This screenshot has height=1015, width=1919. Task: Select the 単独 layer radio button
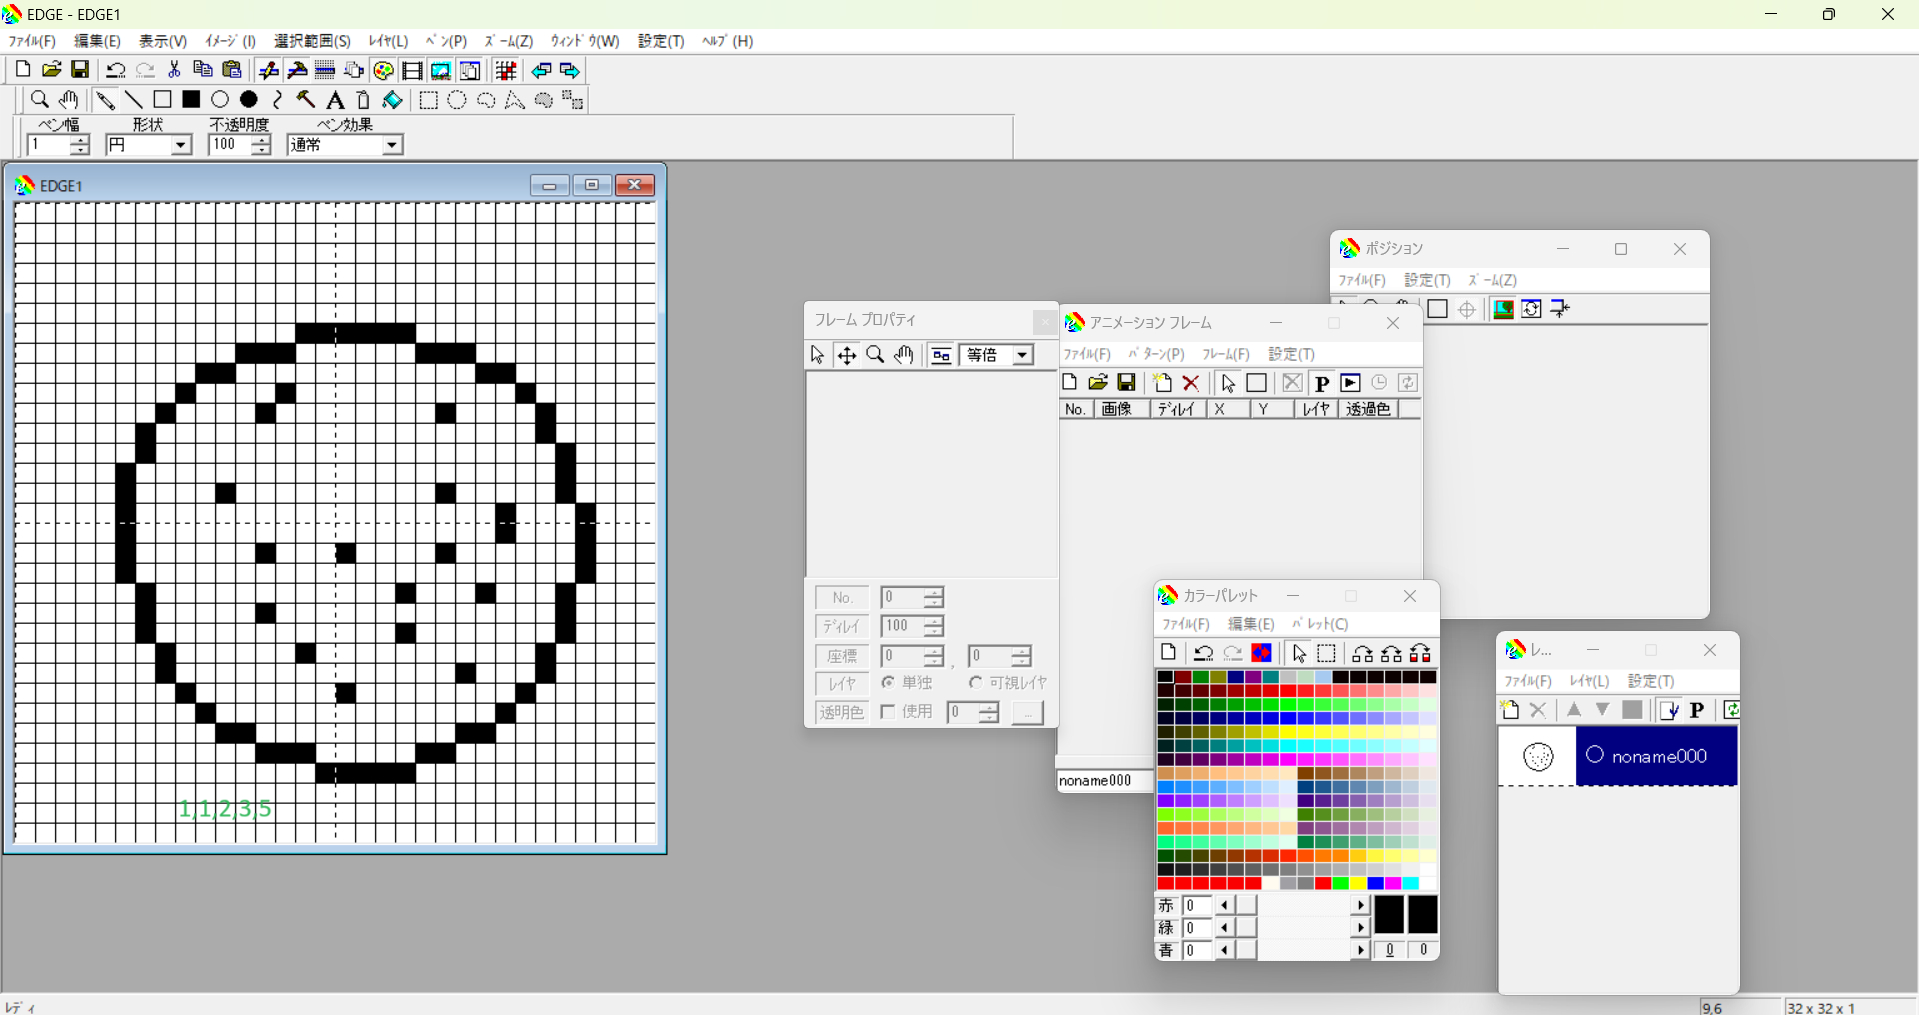point(888,682)
